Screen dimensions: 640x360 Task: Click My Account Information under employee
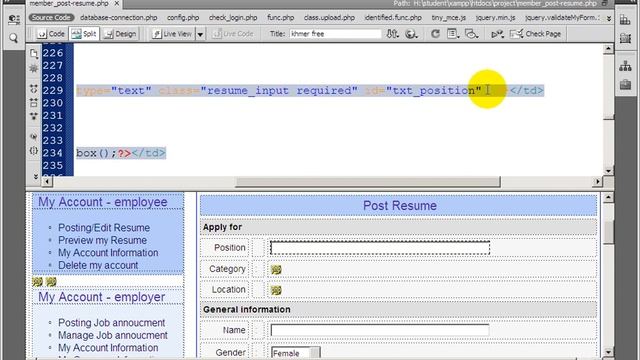pos(108,253)
